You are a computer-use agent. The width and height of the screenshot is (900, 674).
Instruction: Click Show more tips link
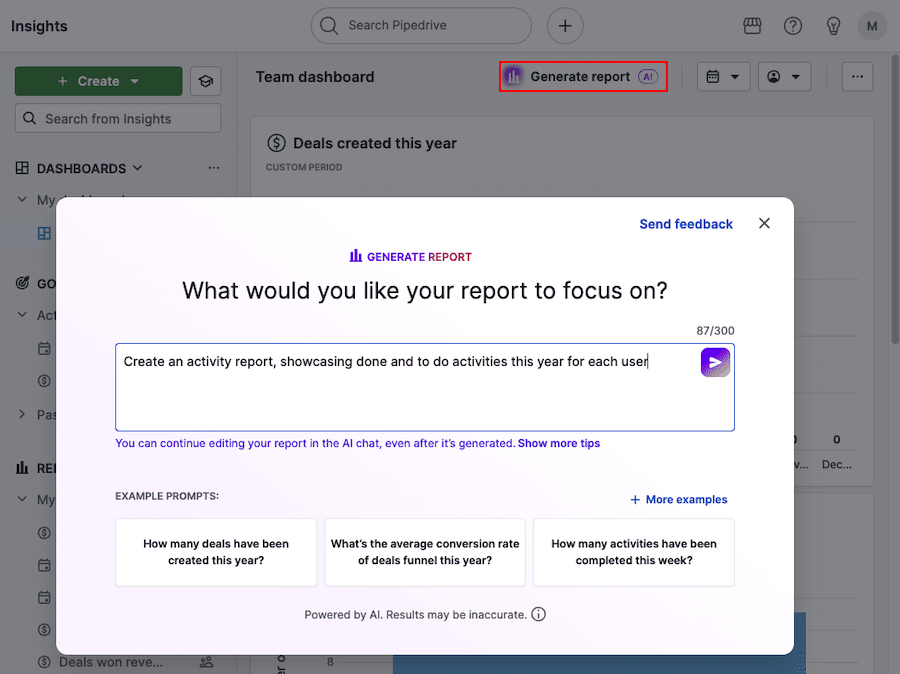559,443
